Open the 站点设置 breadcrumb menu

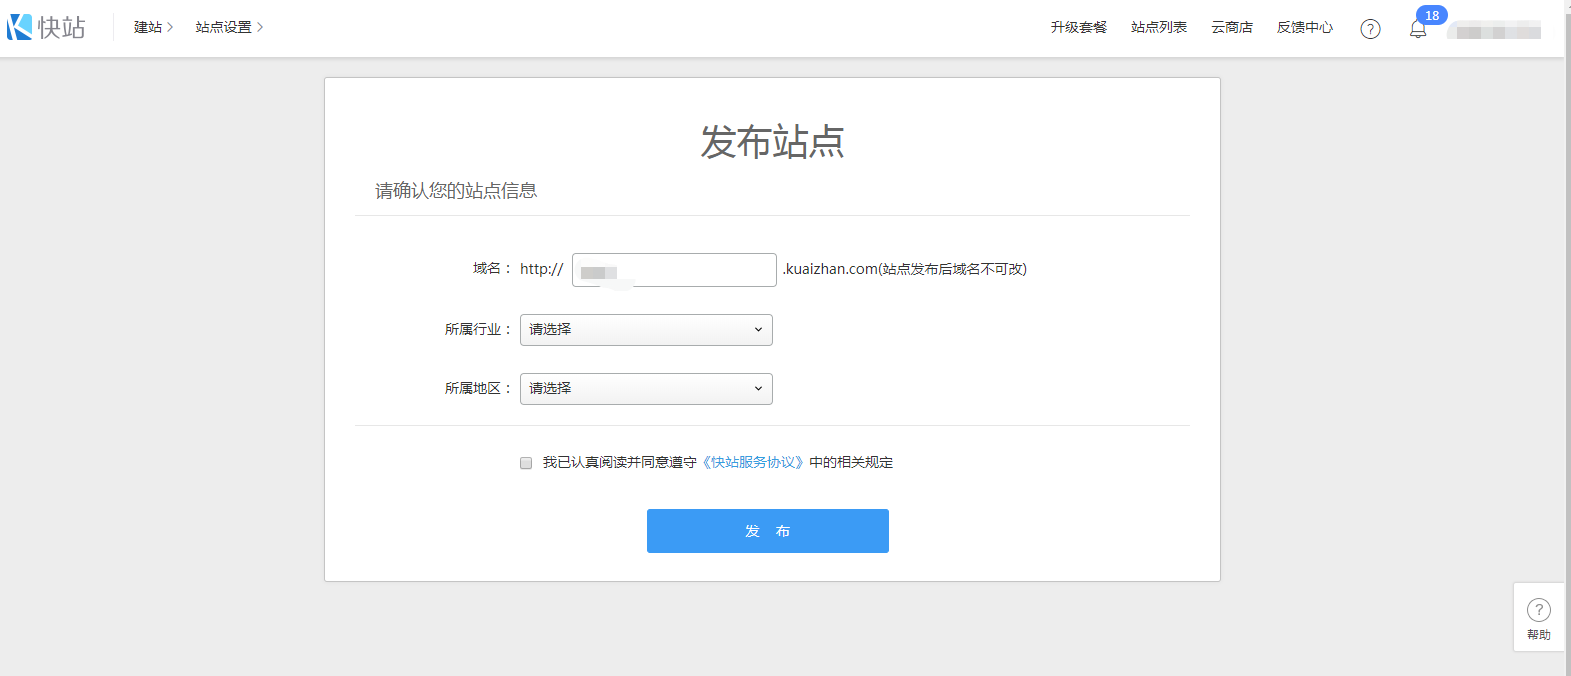coord(229,28)
